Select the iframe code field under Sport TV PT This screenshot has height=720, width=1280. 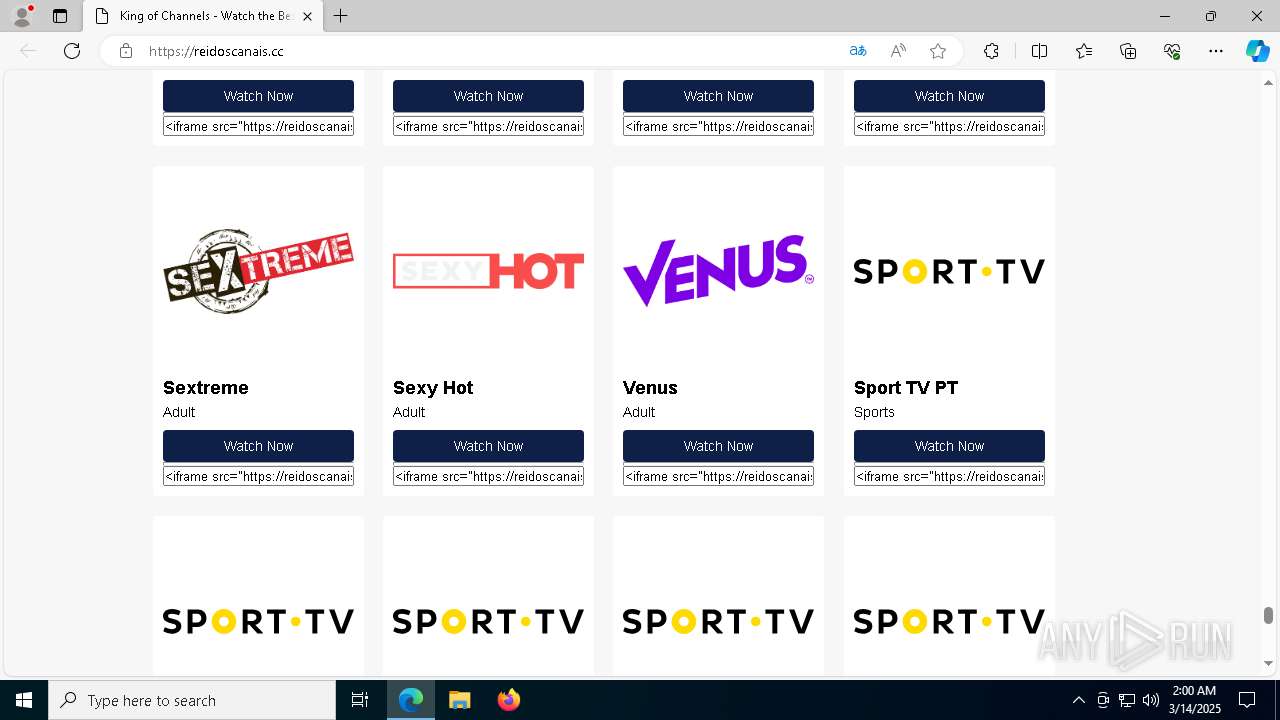tap(949, 476)
